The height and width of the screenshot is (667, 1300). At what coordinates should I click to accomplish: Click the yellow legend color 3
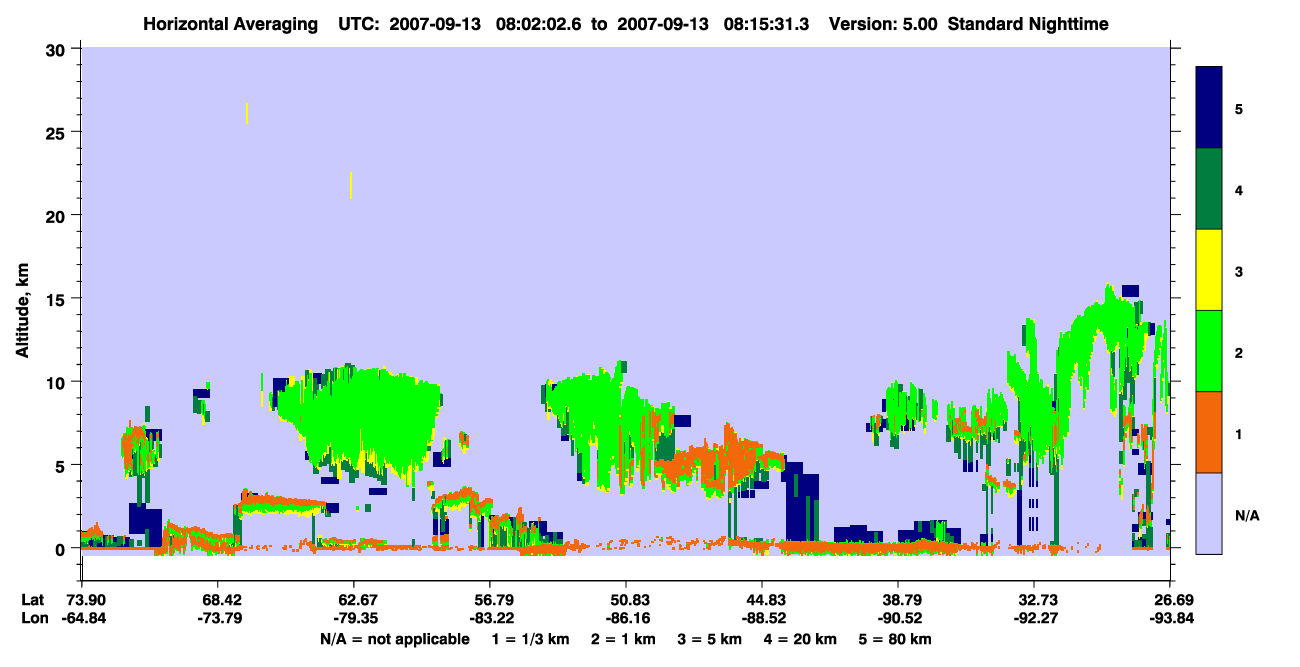point(1209,270)
